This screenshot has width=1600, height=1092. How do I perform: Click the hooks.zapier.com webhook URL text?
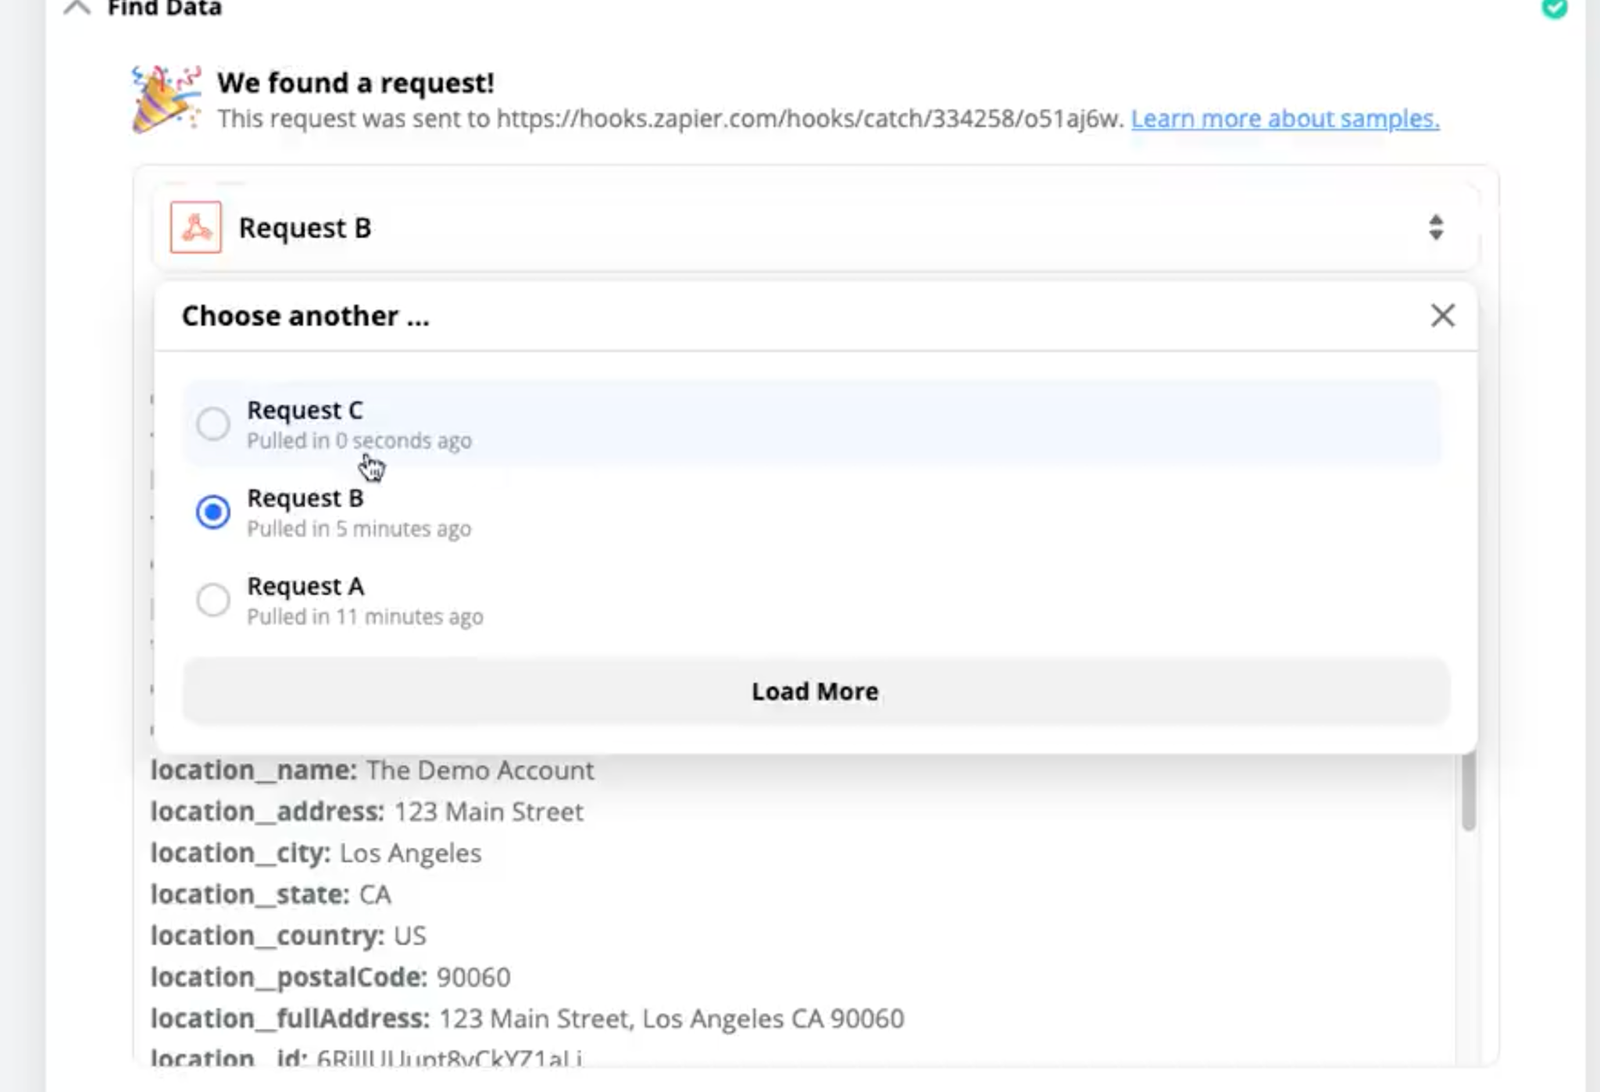point(810,119)
